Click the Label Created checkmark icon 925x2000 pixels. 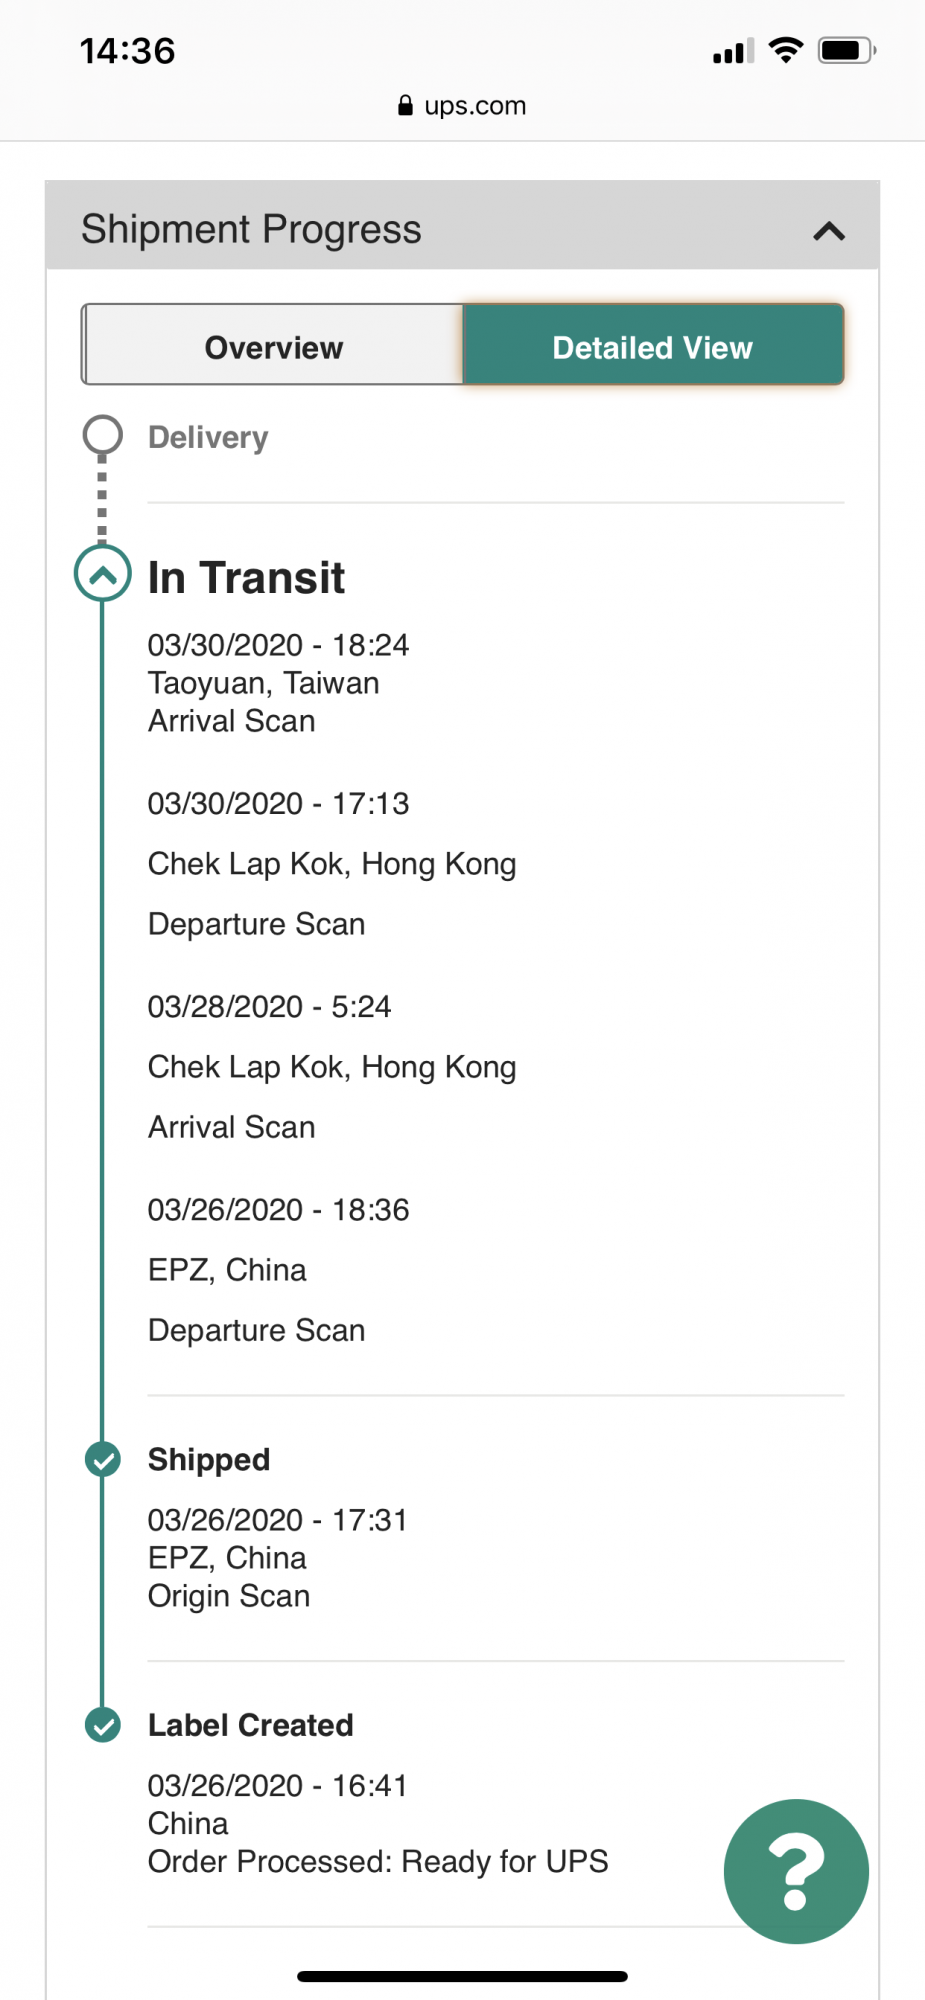coord(103,1725)
